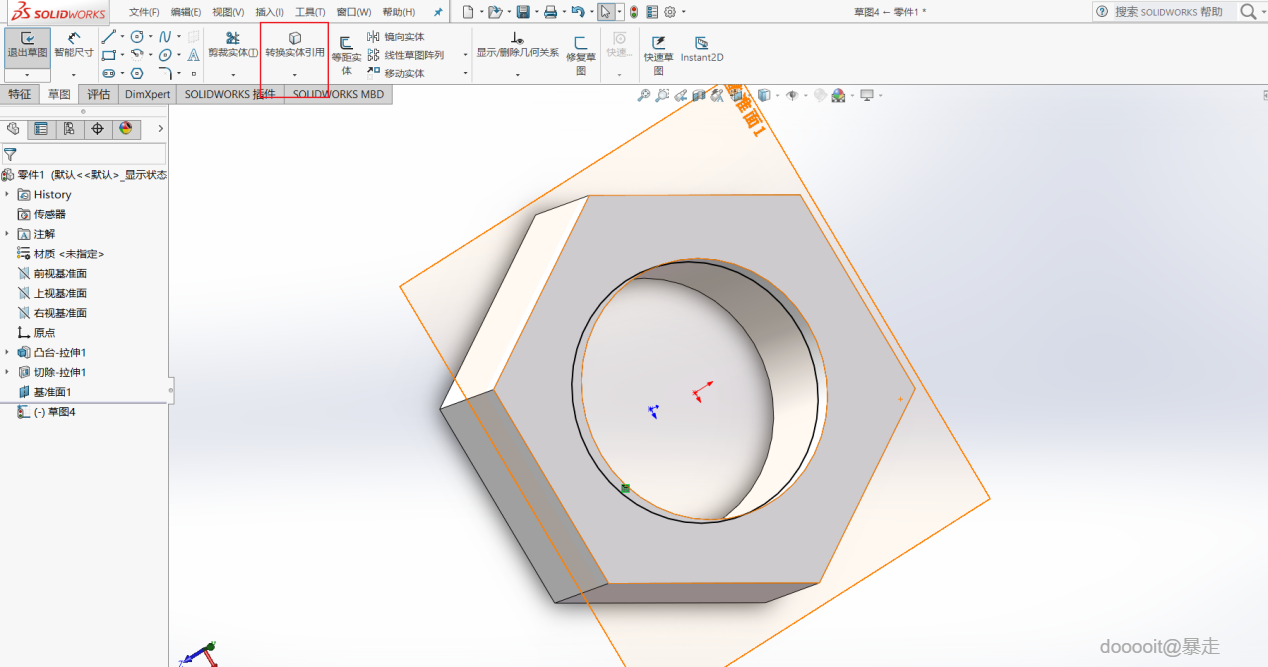Click the Mirror Entities (镜向实体) tool
Screen dimensions: 1268x667
[396, 37]
